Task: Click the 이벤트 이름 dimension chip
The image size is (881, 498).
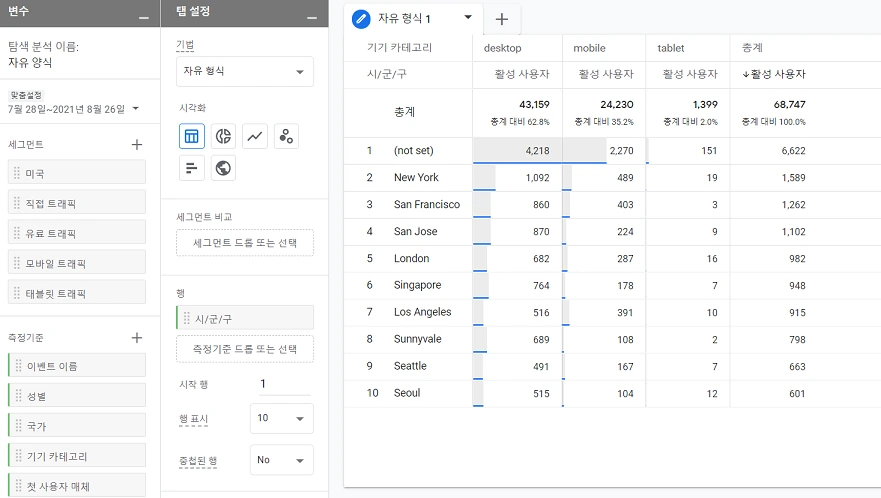Action: tap(77, 365)
